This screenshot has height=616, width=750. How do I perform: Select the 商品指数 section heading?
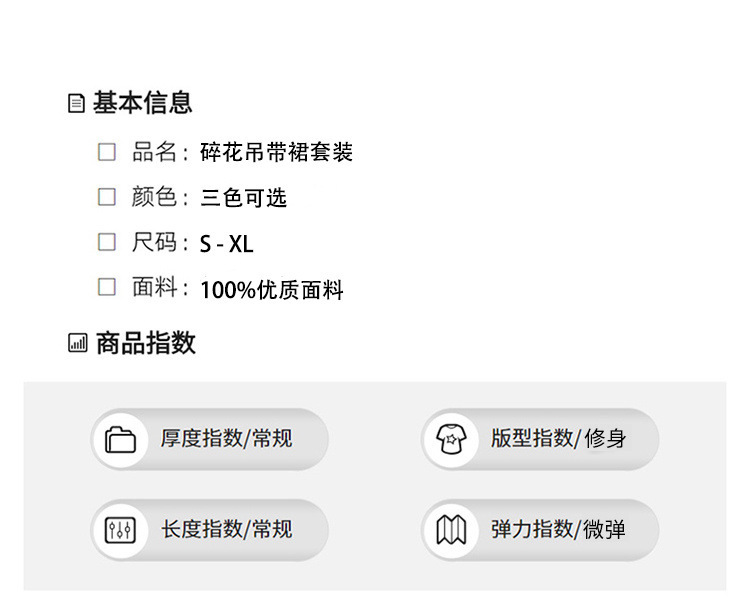click(x=146, y=344)
